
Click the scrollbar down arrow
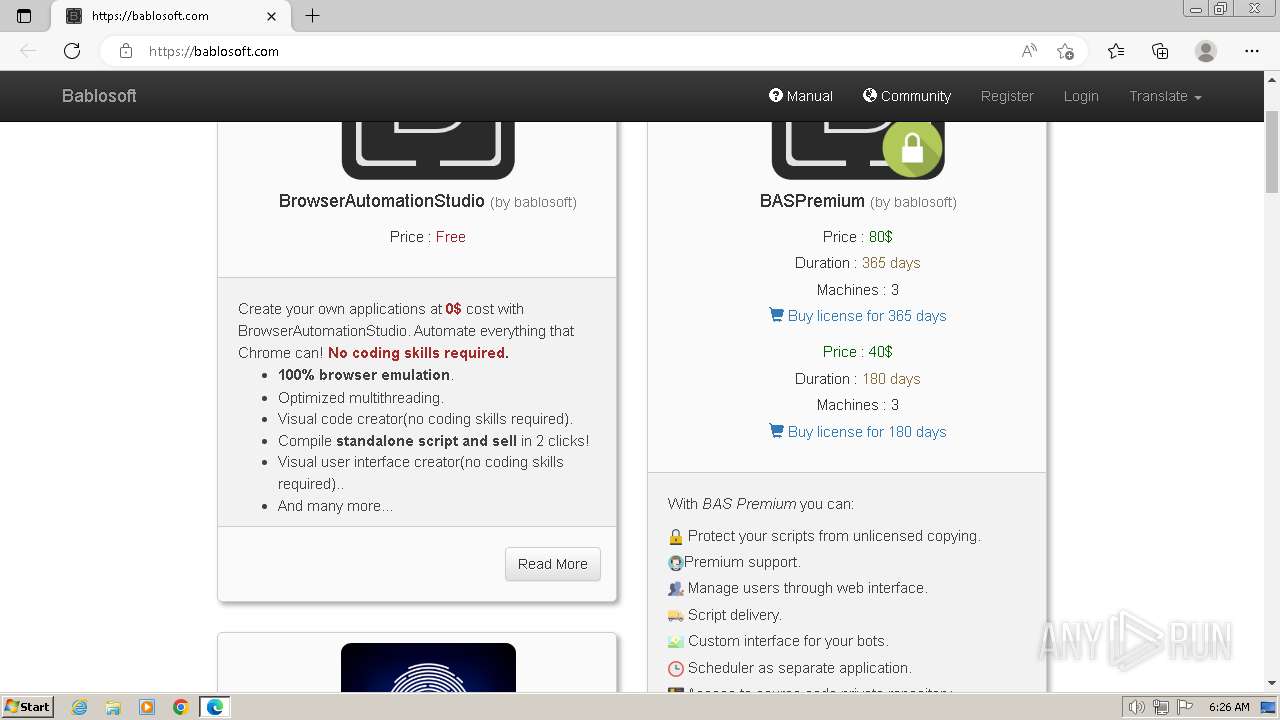point(1272,684)
